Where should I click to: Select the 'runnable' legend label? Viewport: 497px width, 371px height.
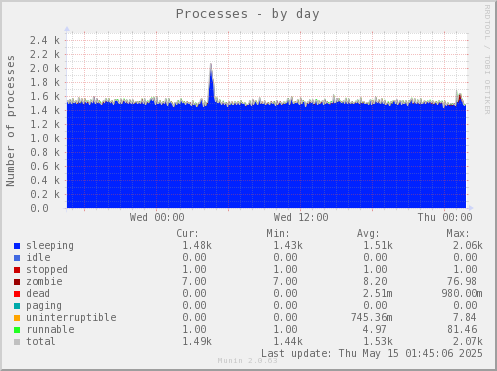click(x=50, y=329)
